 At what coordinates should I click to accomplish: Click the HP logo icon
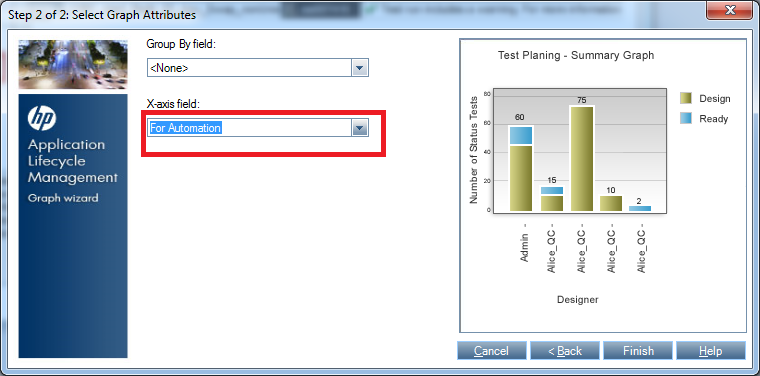tap(42, 118)
